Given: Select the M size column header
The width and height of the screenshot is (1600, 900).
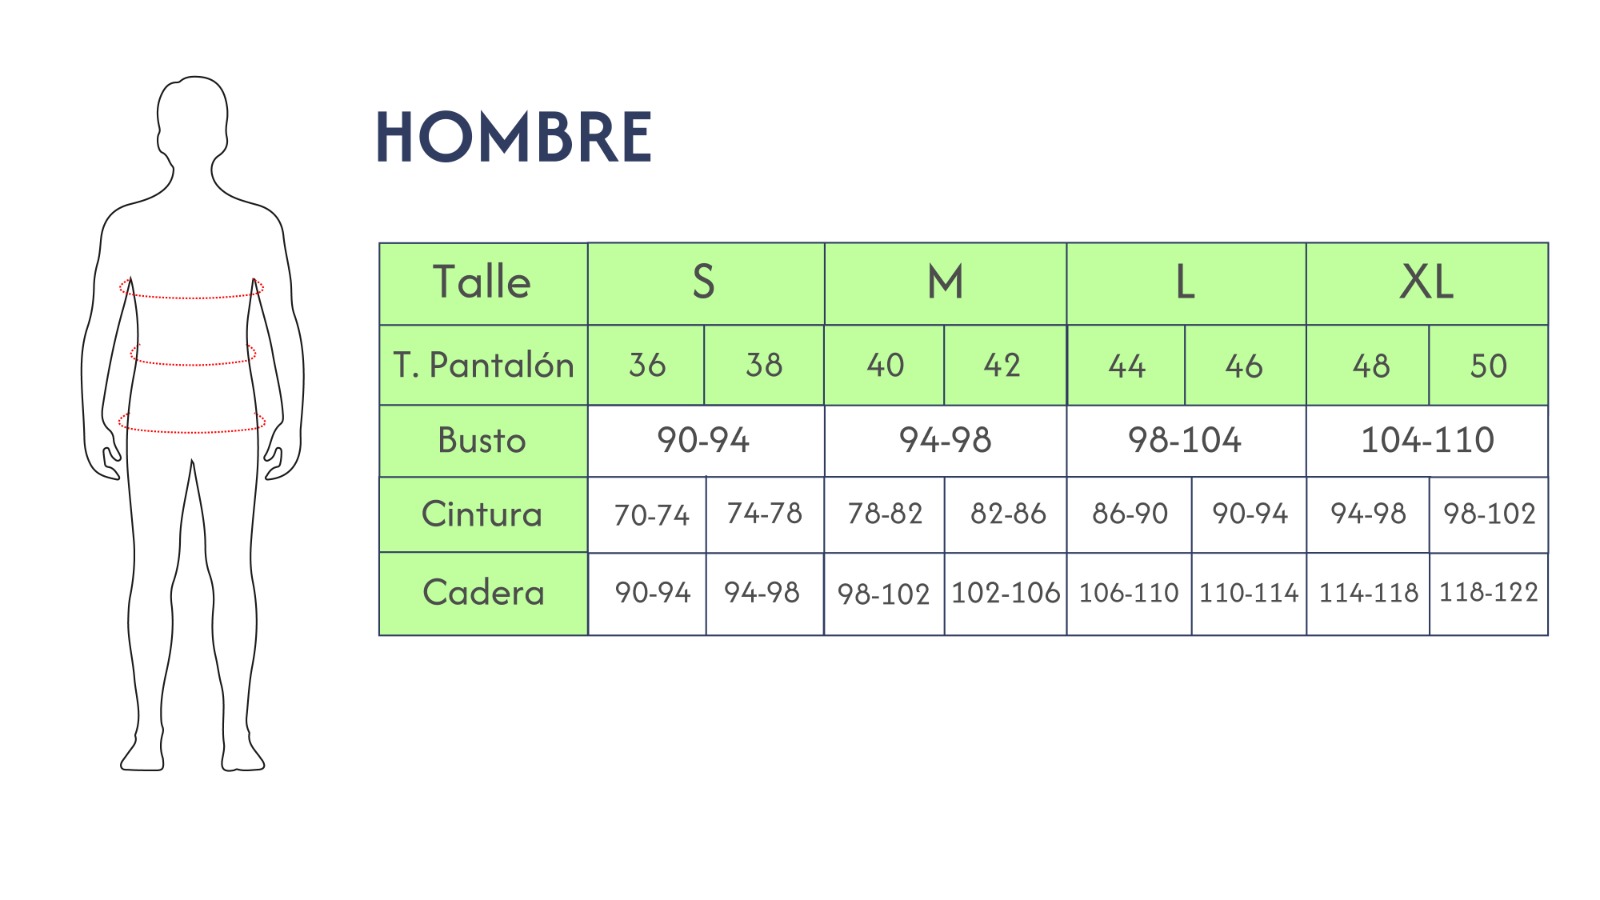Looking at the screenshot, I should pos(945,283).
